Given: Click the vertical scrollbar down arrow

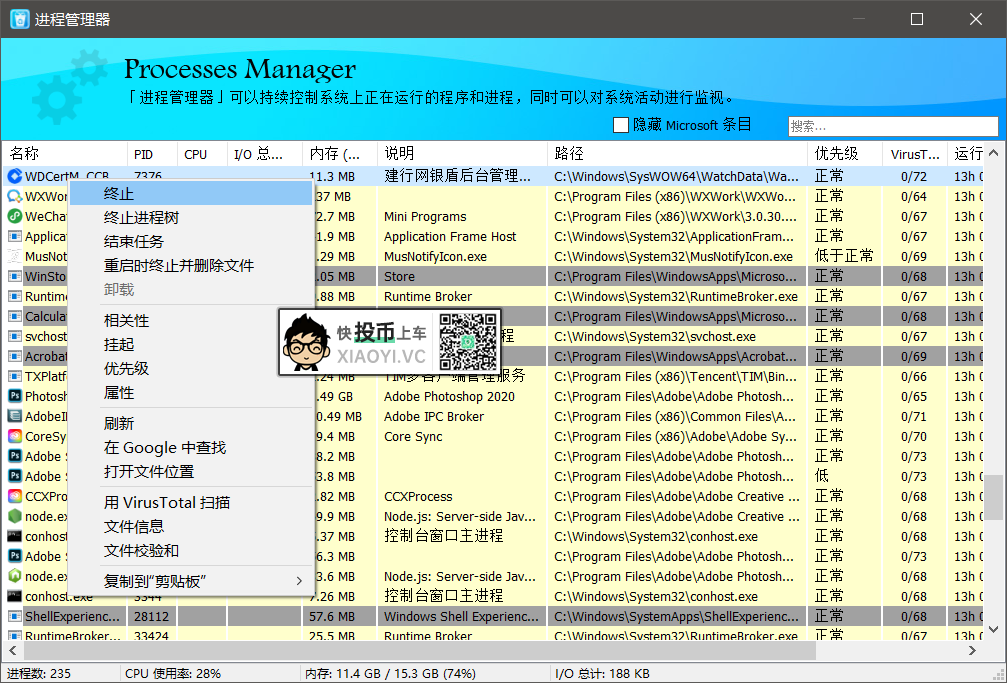Looking at the screenshot, I should pos(994,630).
